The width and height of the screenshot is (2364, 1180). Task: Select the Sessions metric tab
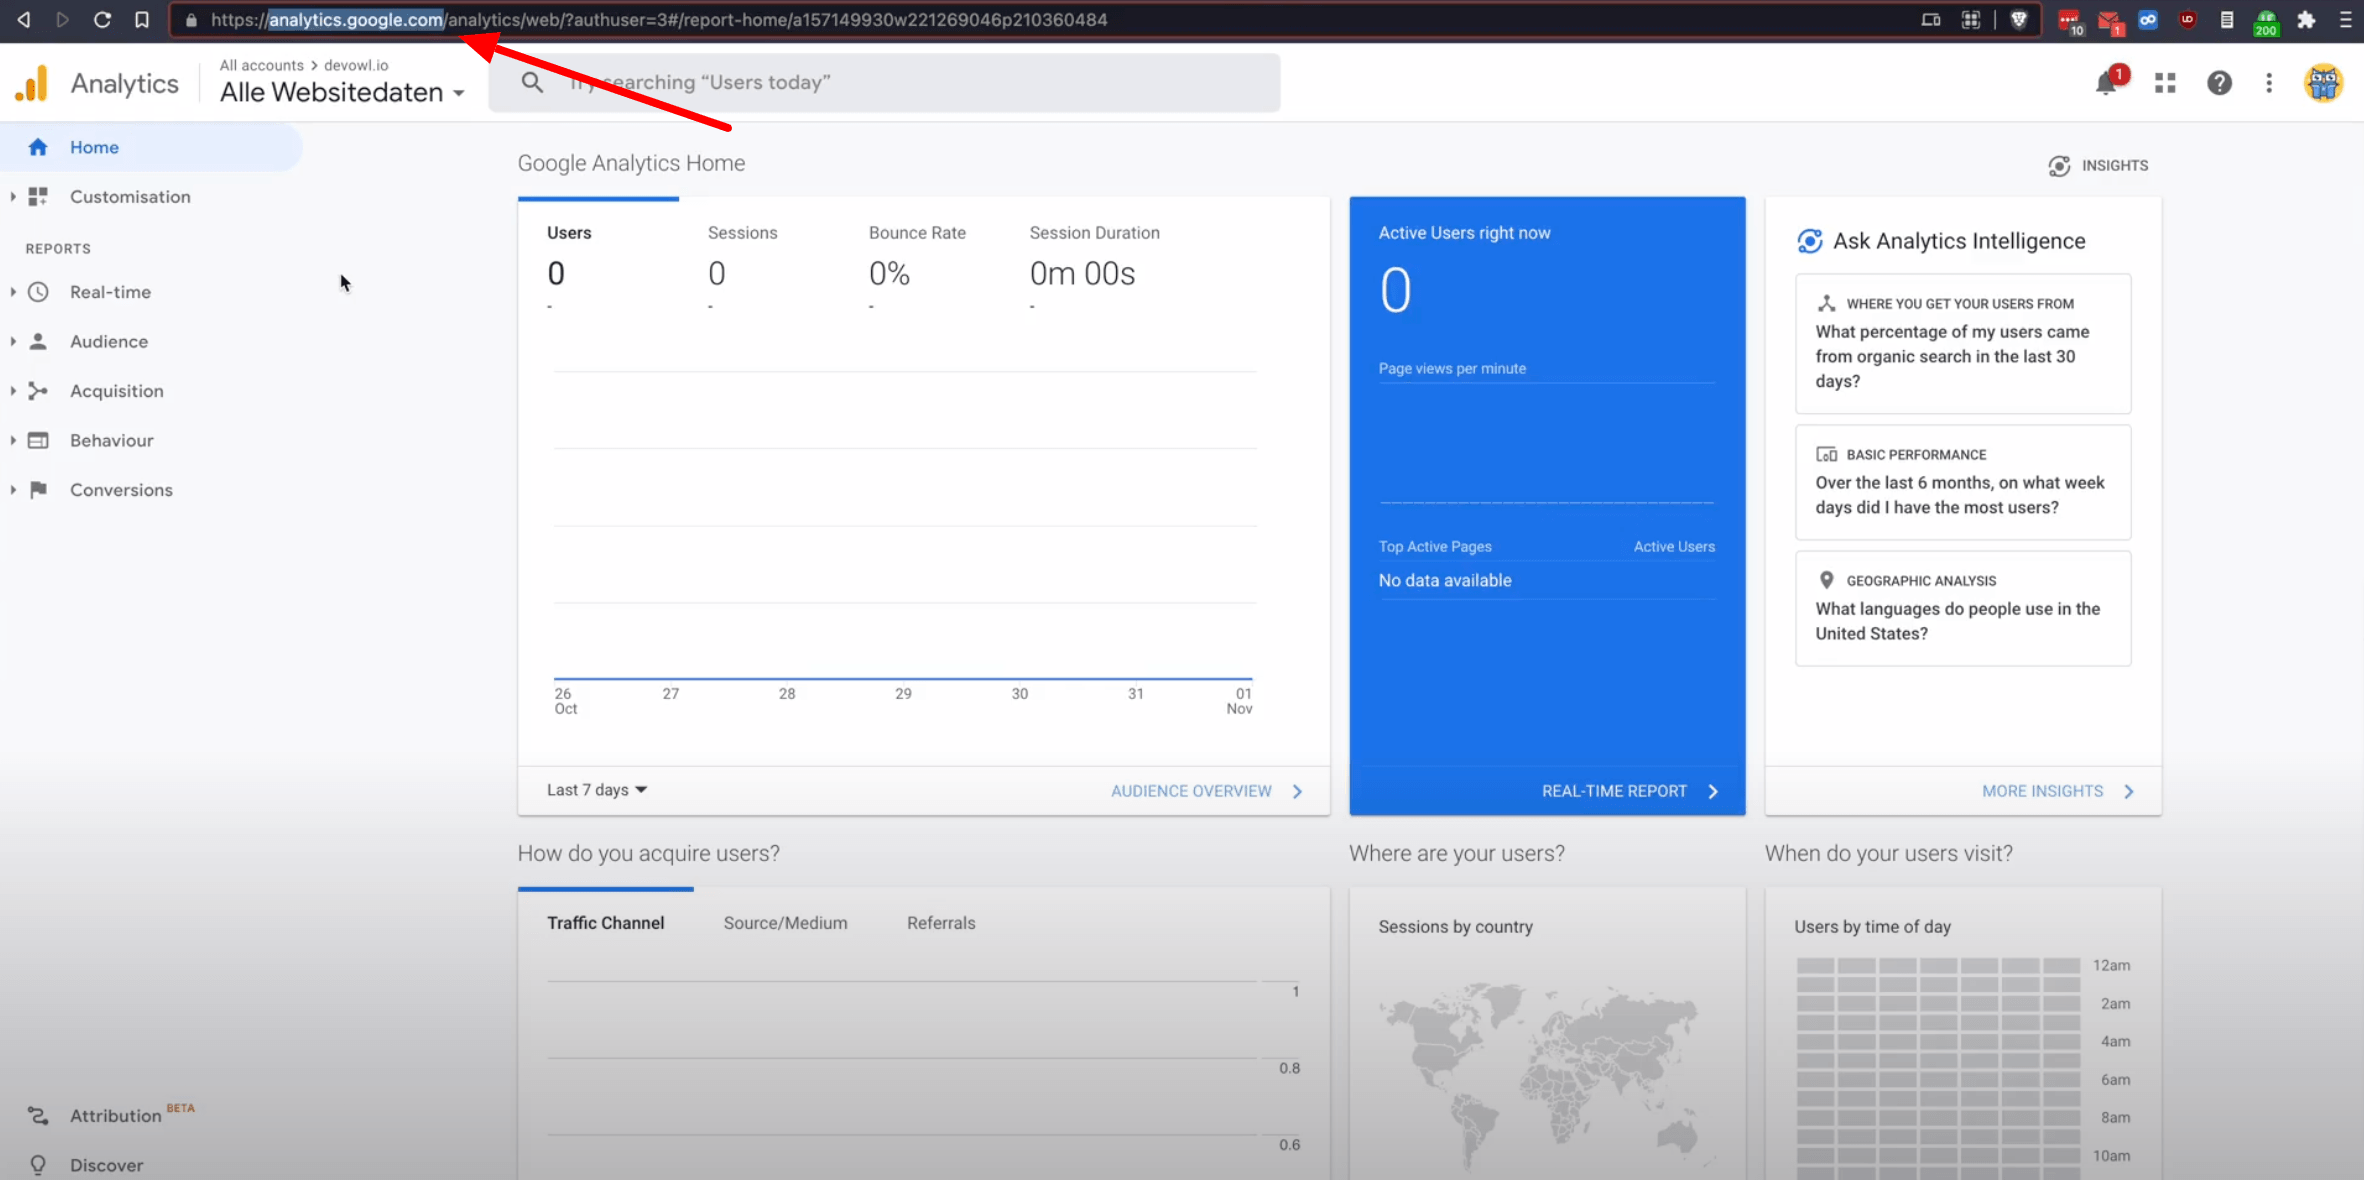point(742,233)
